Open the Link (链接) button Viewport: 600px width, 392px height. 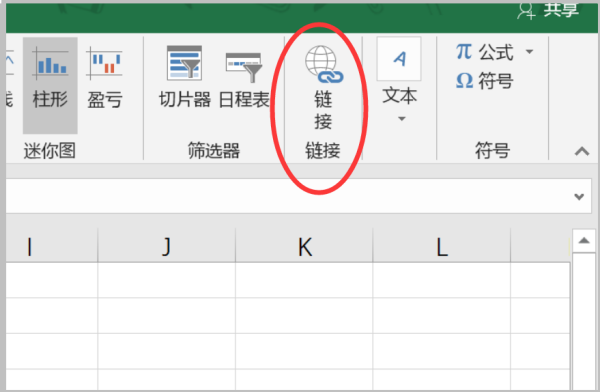coord(323,87)
